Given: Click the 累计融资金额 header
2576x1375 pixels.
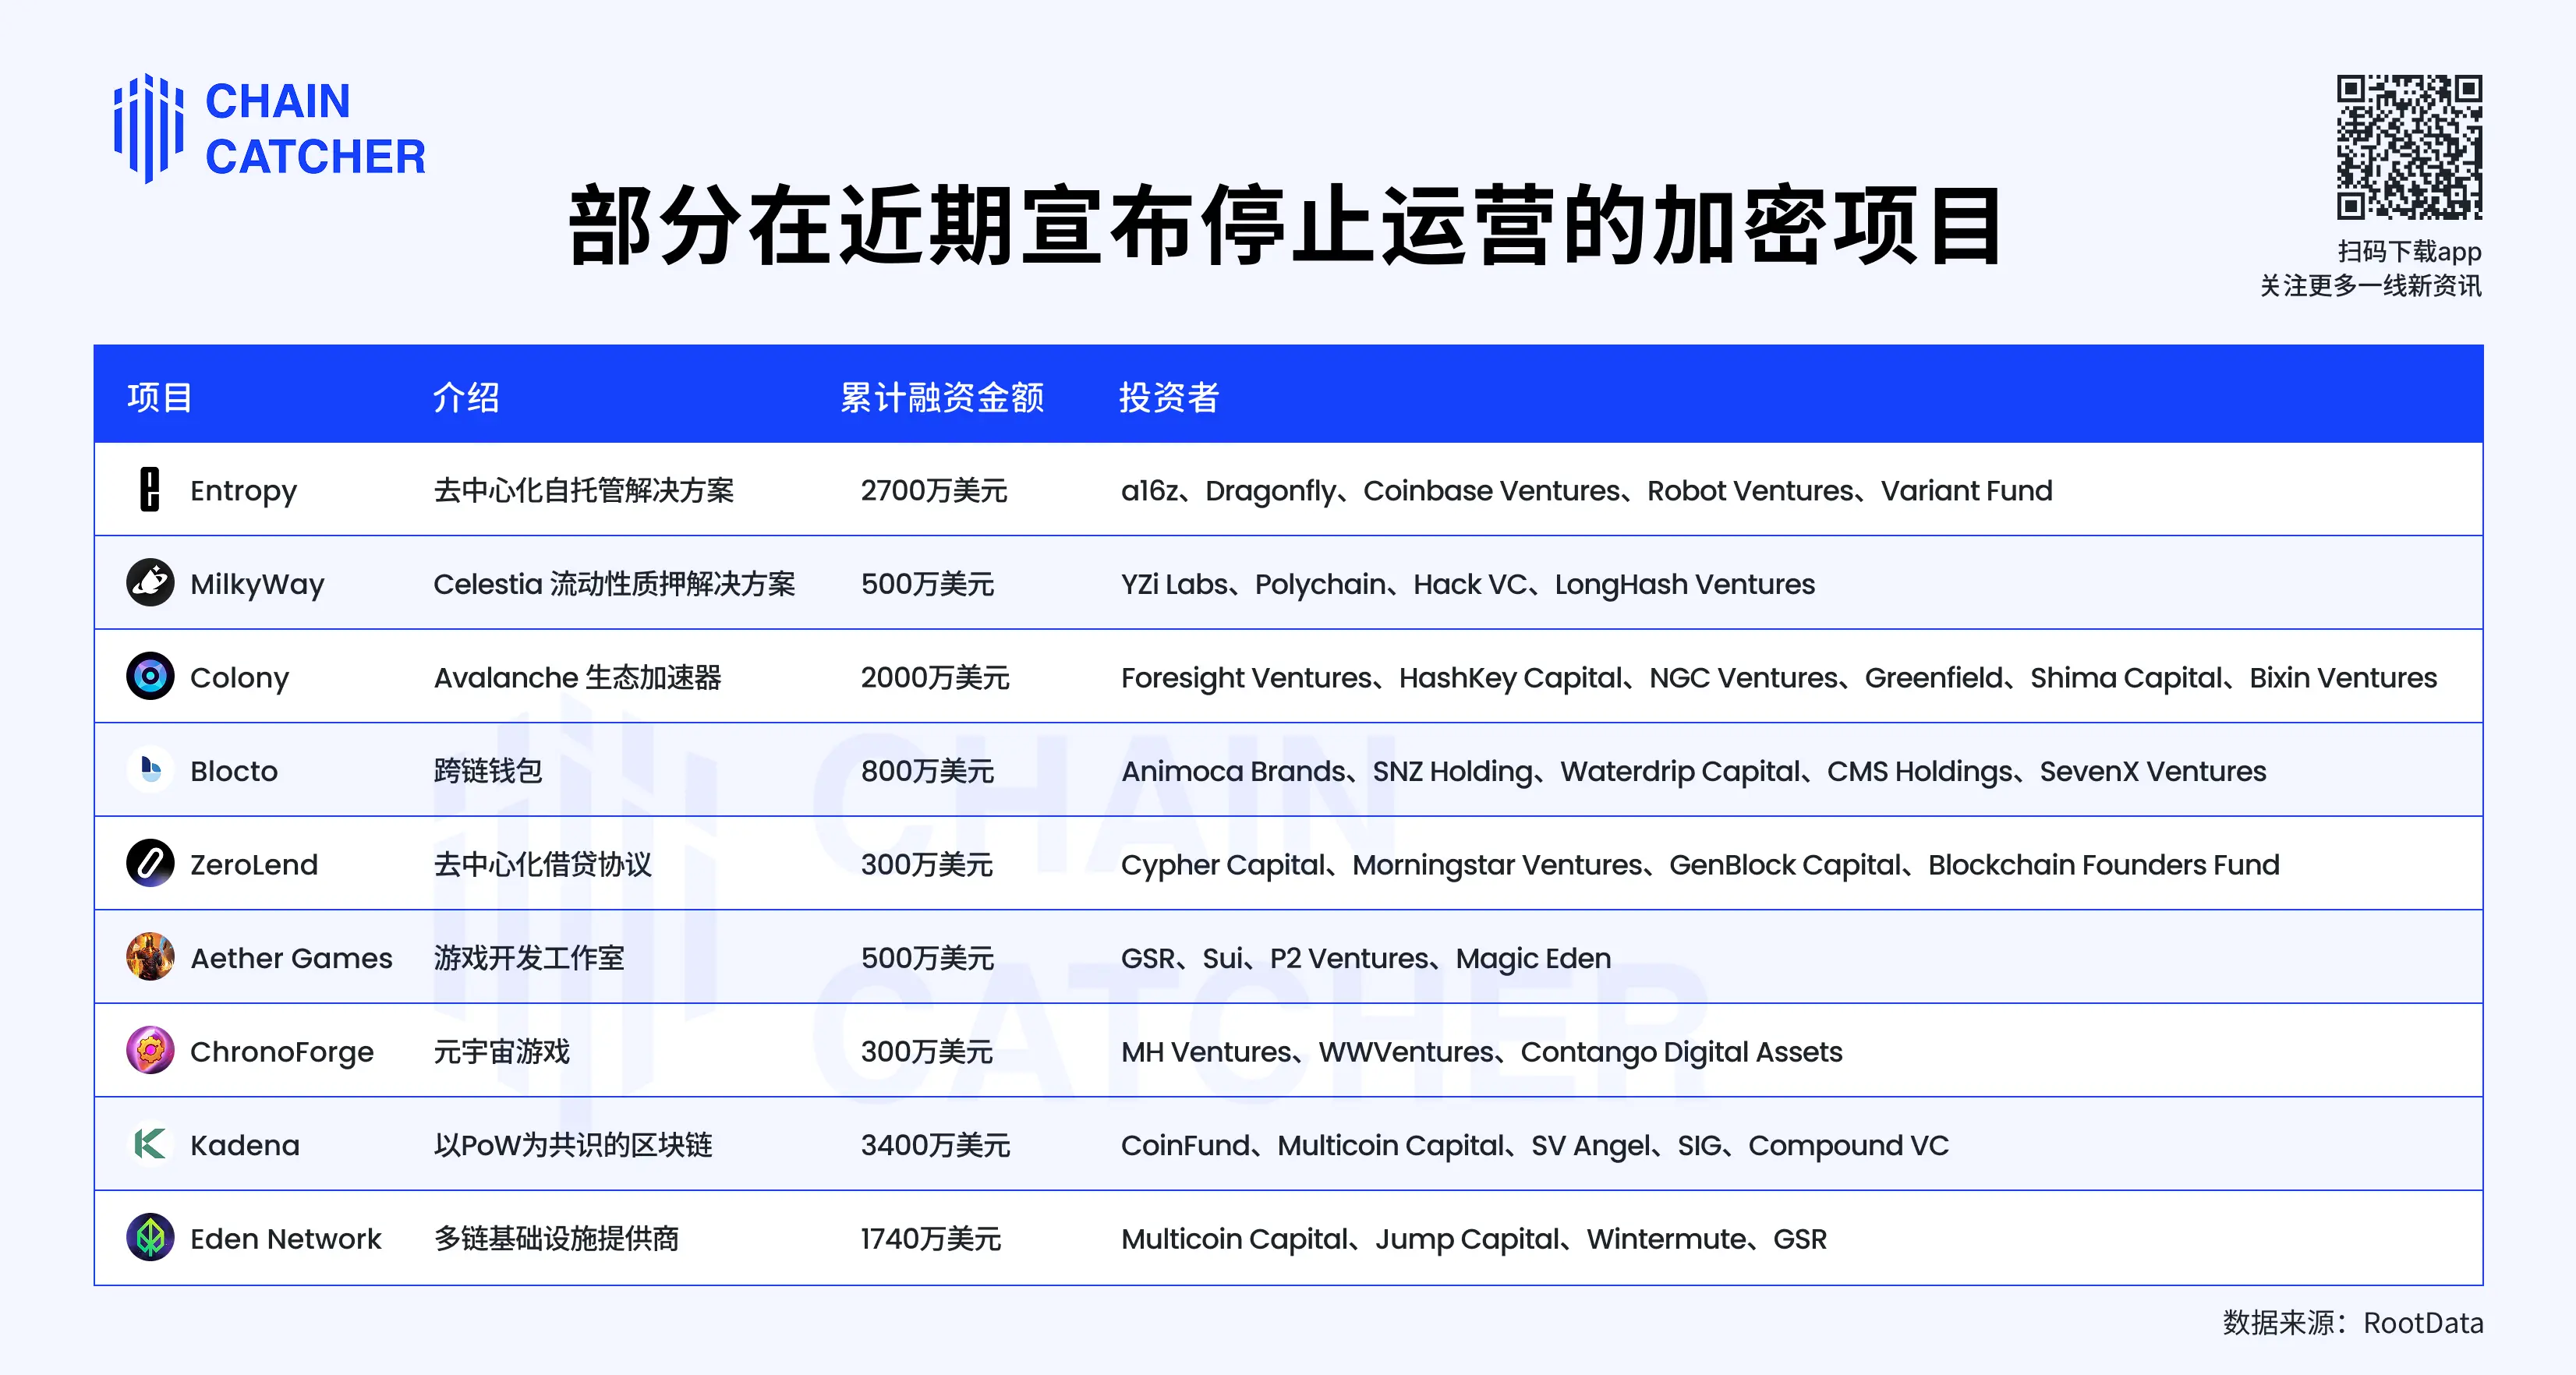Looking at the screenshot, I should [x=943, y=396].
